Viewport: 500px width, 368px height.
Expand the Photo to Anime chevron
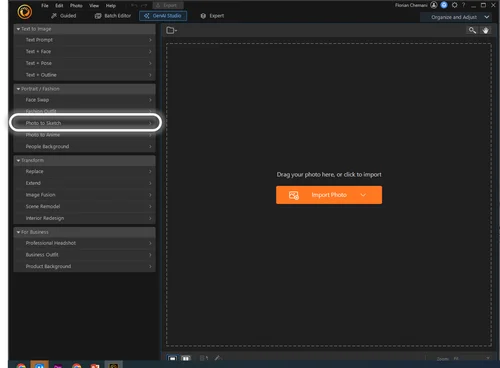pyautogui.click(x=150, y=135)
